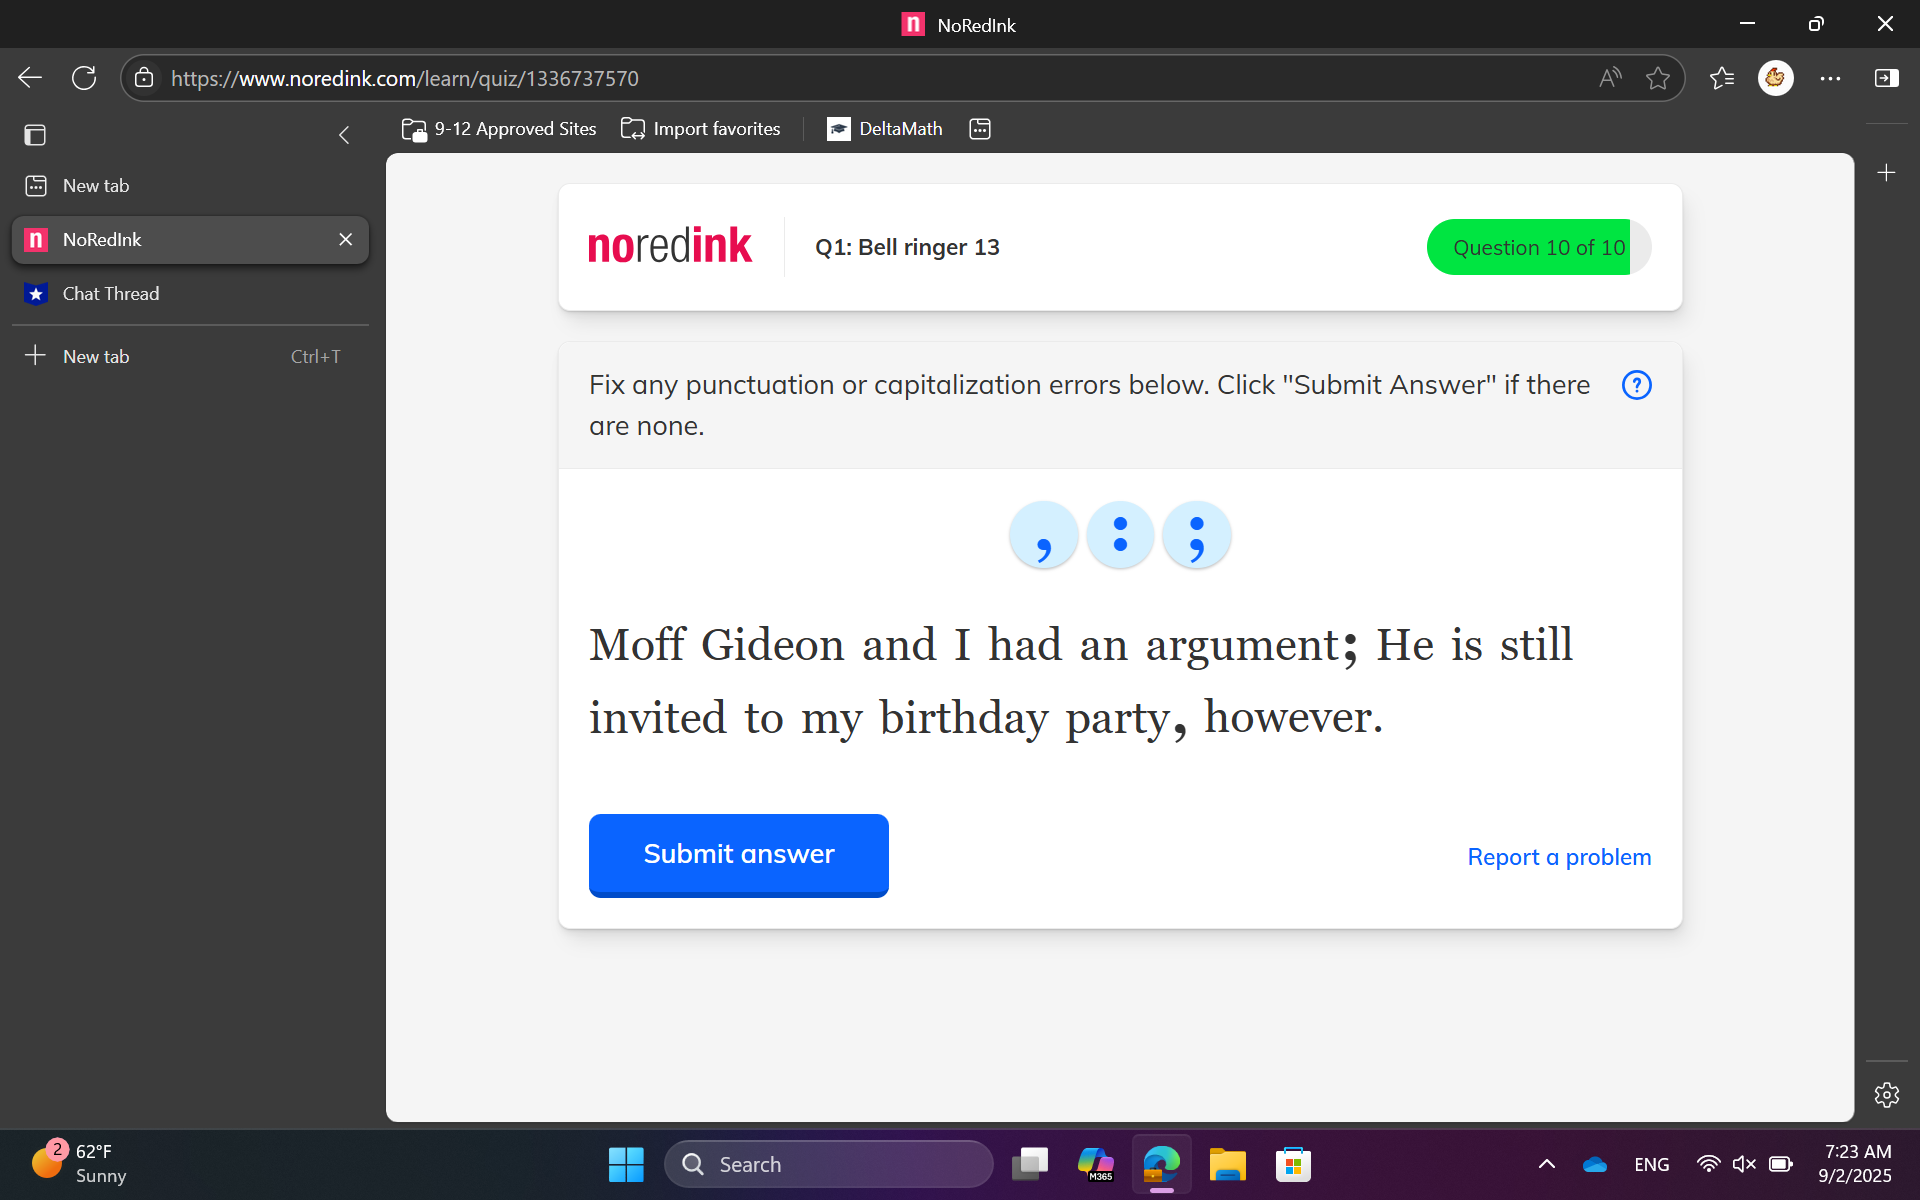
Task: Select the semicolon punctuation icon
Action: [x=1196, y=534]
